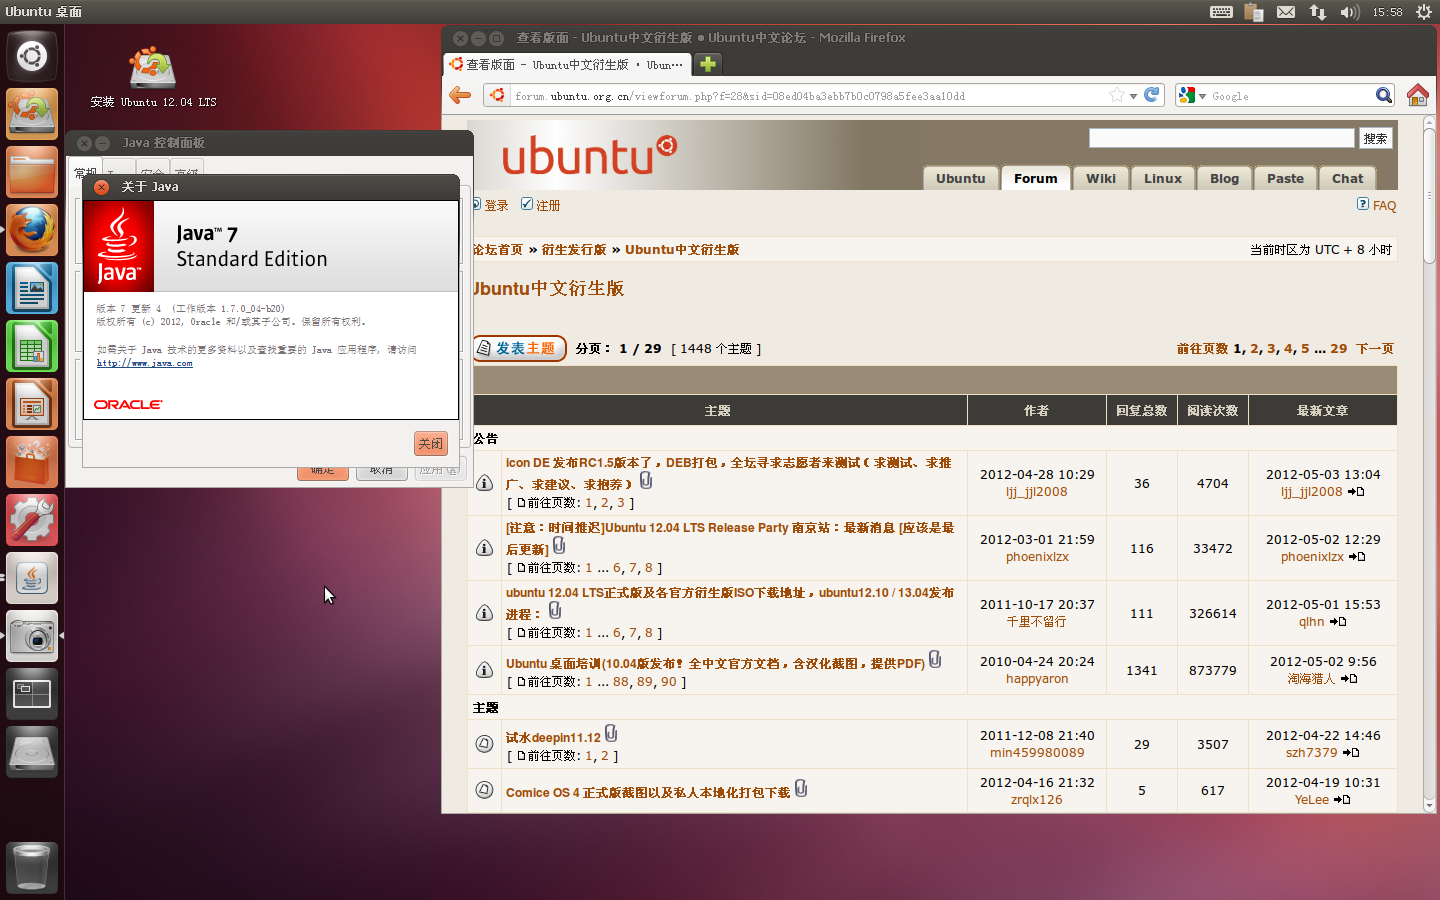Screen dimensions: 1440x900
Task: Go to Firefox home page icon
Action: coord(1418,95)
